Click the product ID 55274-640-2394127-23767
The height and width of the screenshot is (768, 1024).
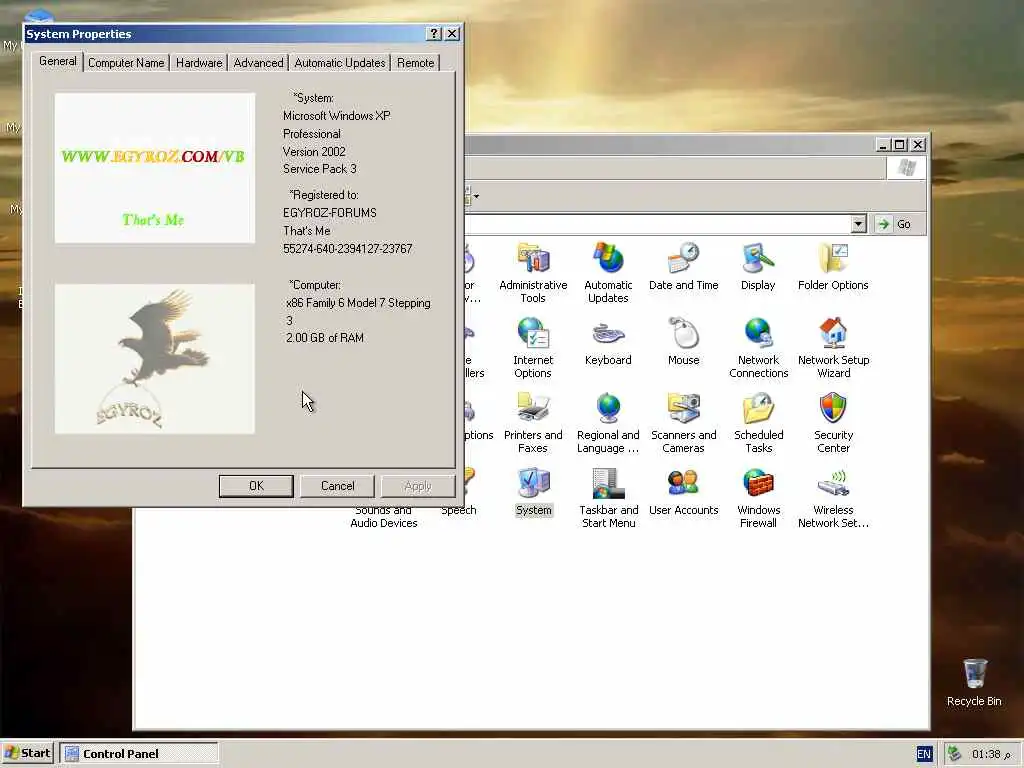347,249
